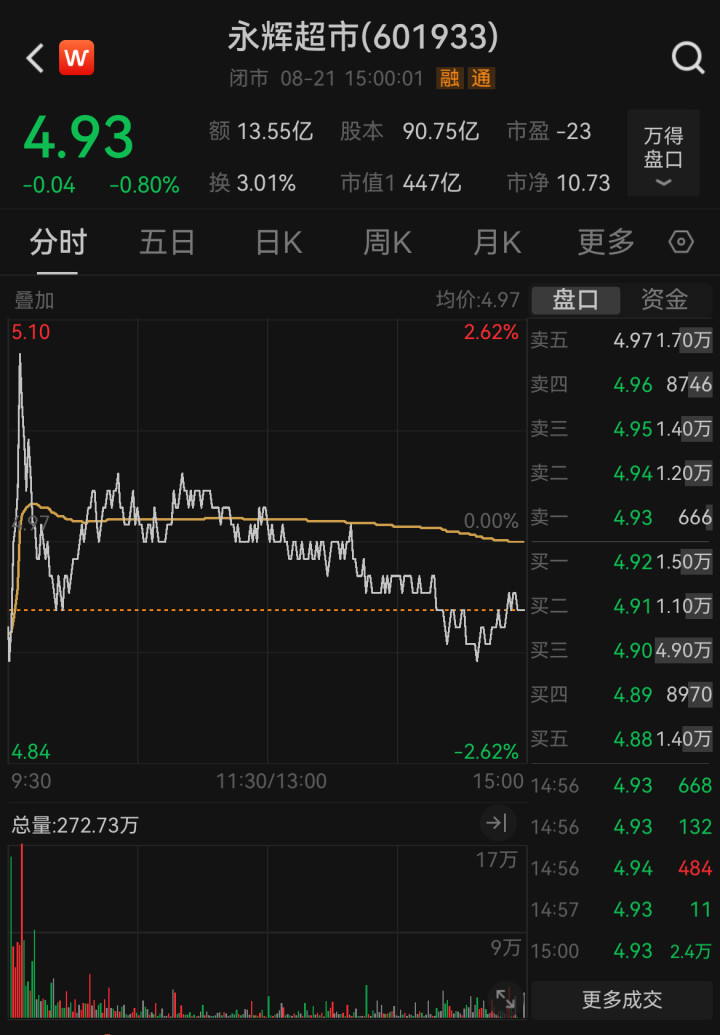Open 更多成交 more trades button
The height and width of the screenshot is (1035, 720).
(x=622, y=999)
